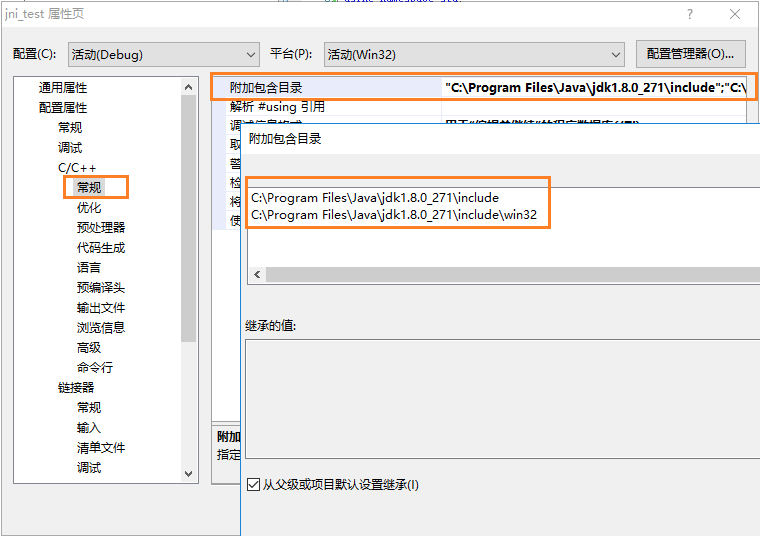Toggle 从父级或项目默认设置继承(I) checkbox
Screen dimensions: 760x536
pos(253,485)
